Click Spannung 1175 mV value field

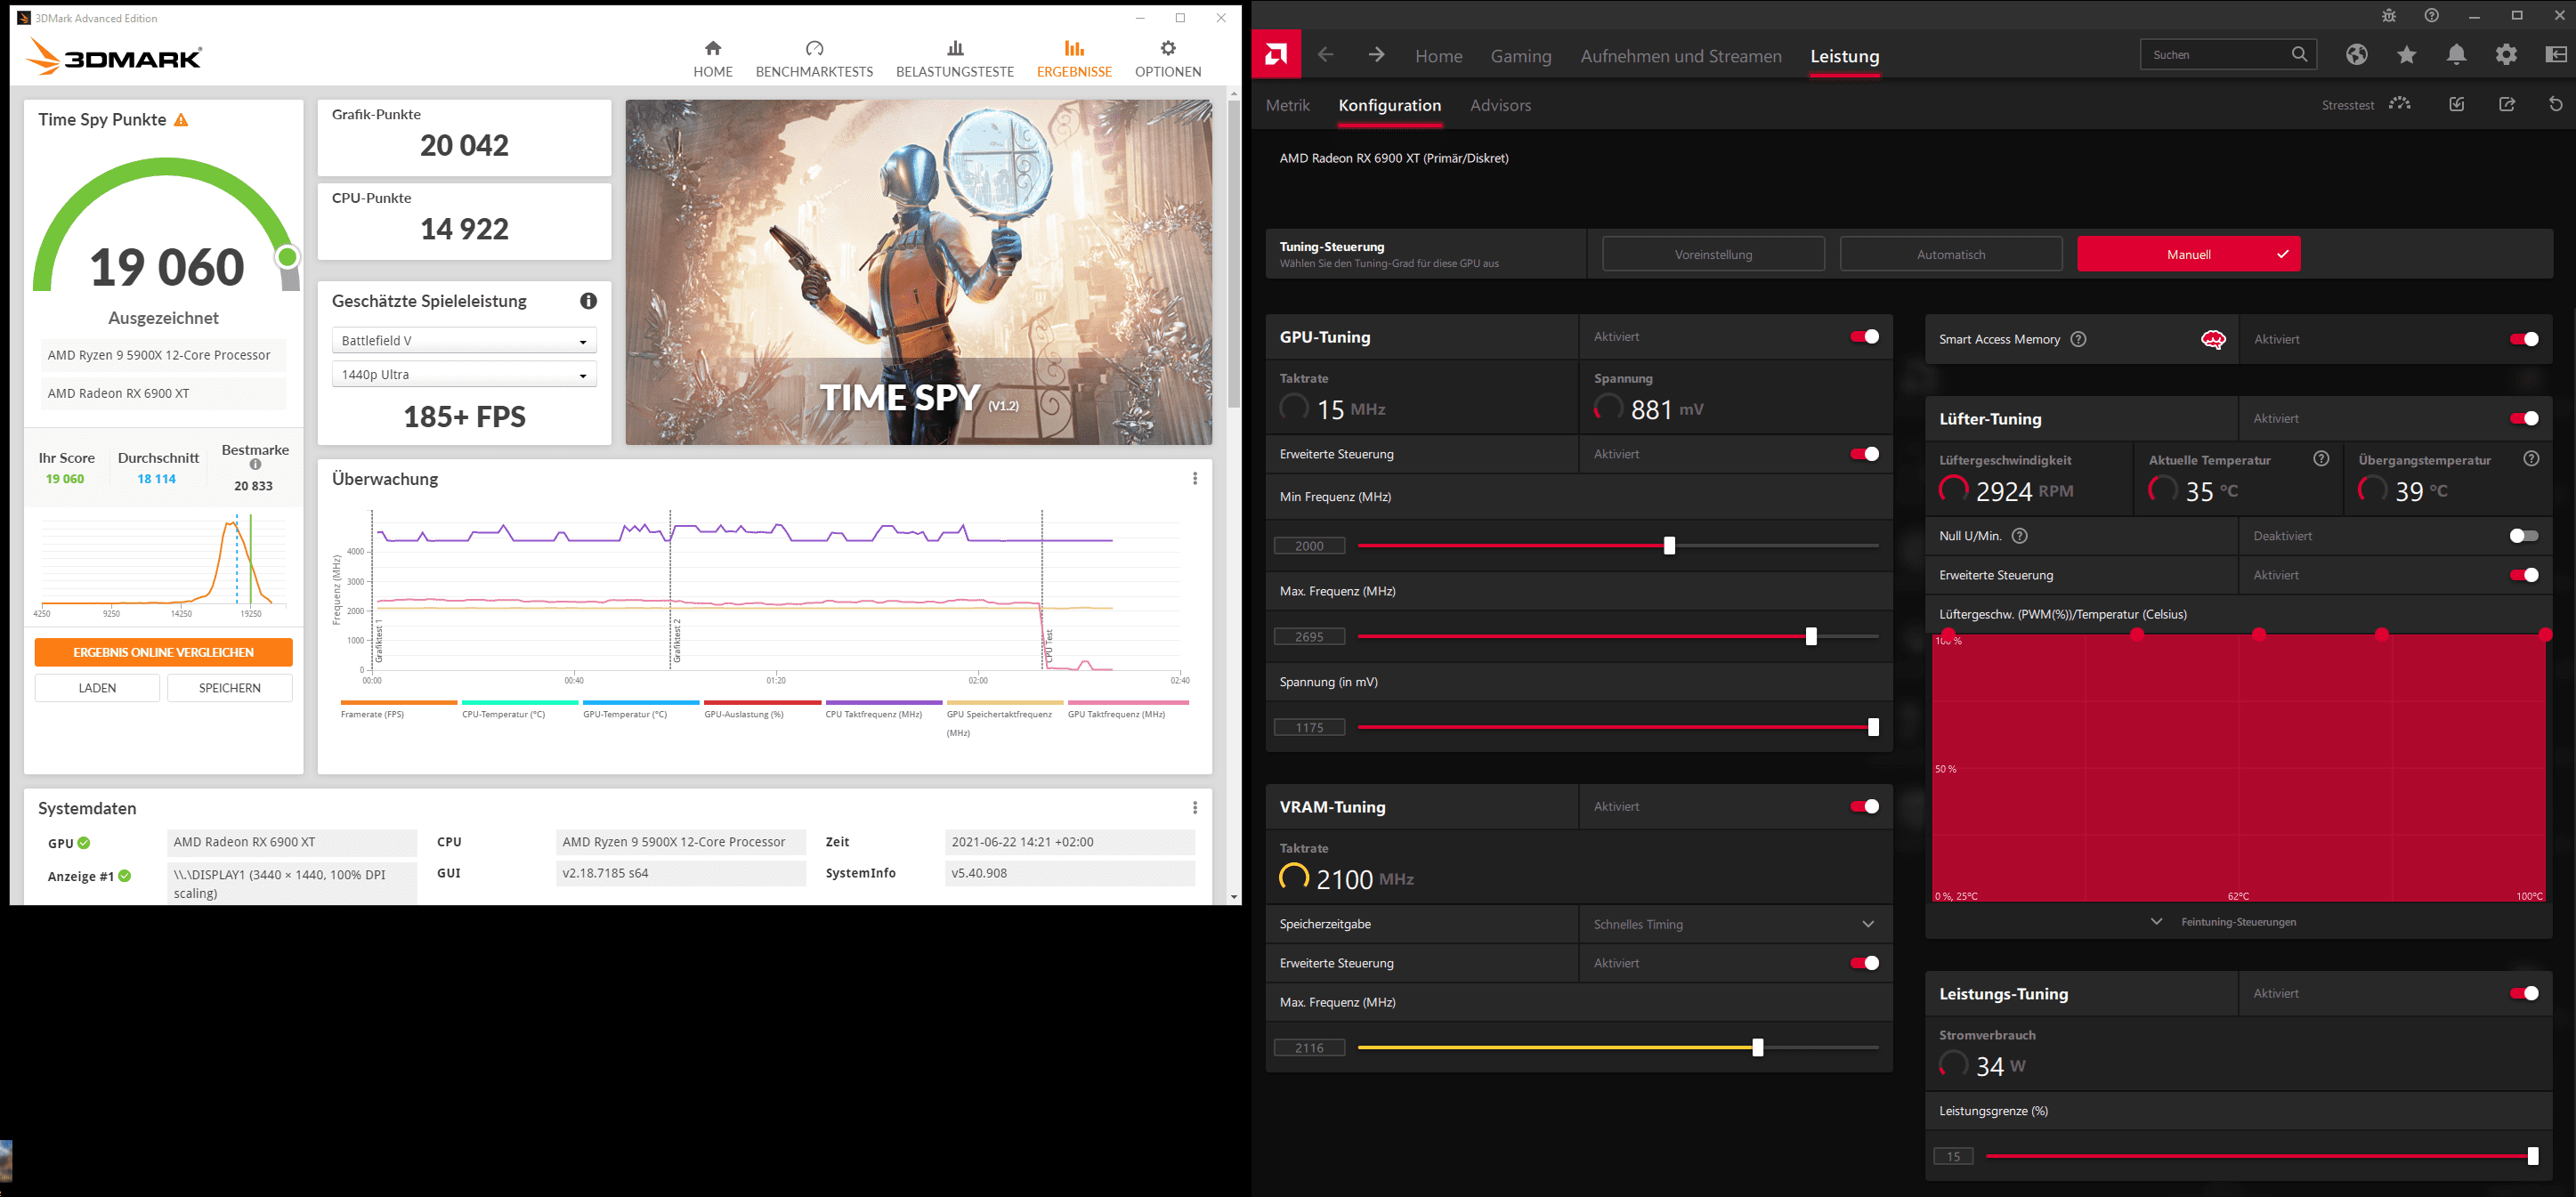tap(1309, 728)
